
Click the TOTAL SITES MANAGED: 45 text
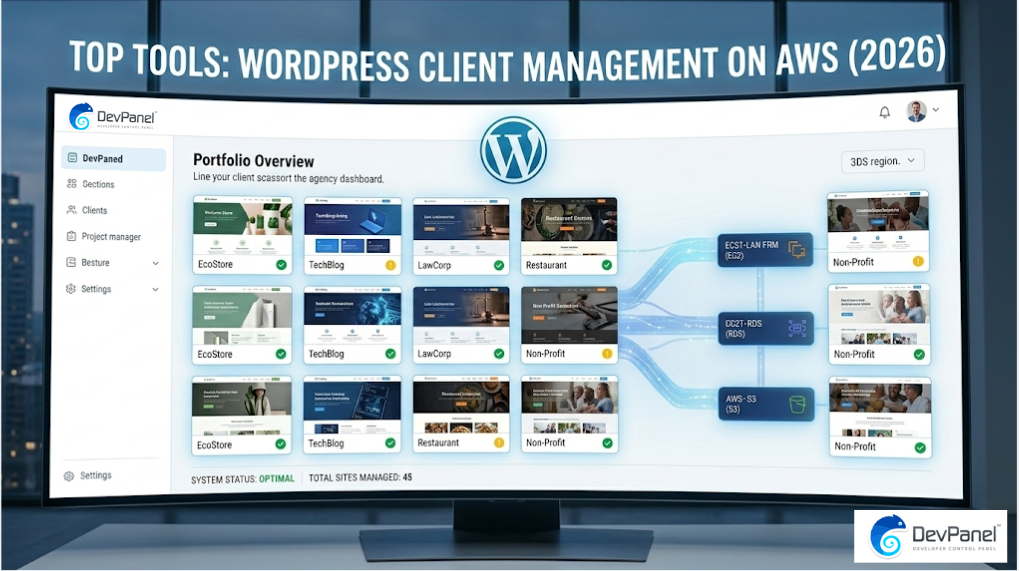(360, 477)
